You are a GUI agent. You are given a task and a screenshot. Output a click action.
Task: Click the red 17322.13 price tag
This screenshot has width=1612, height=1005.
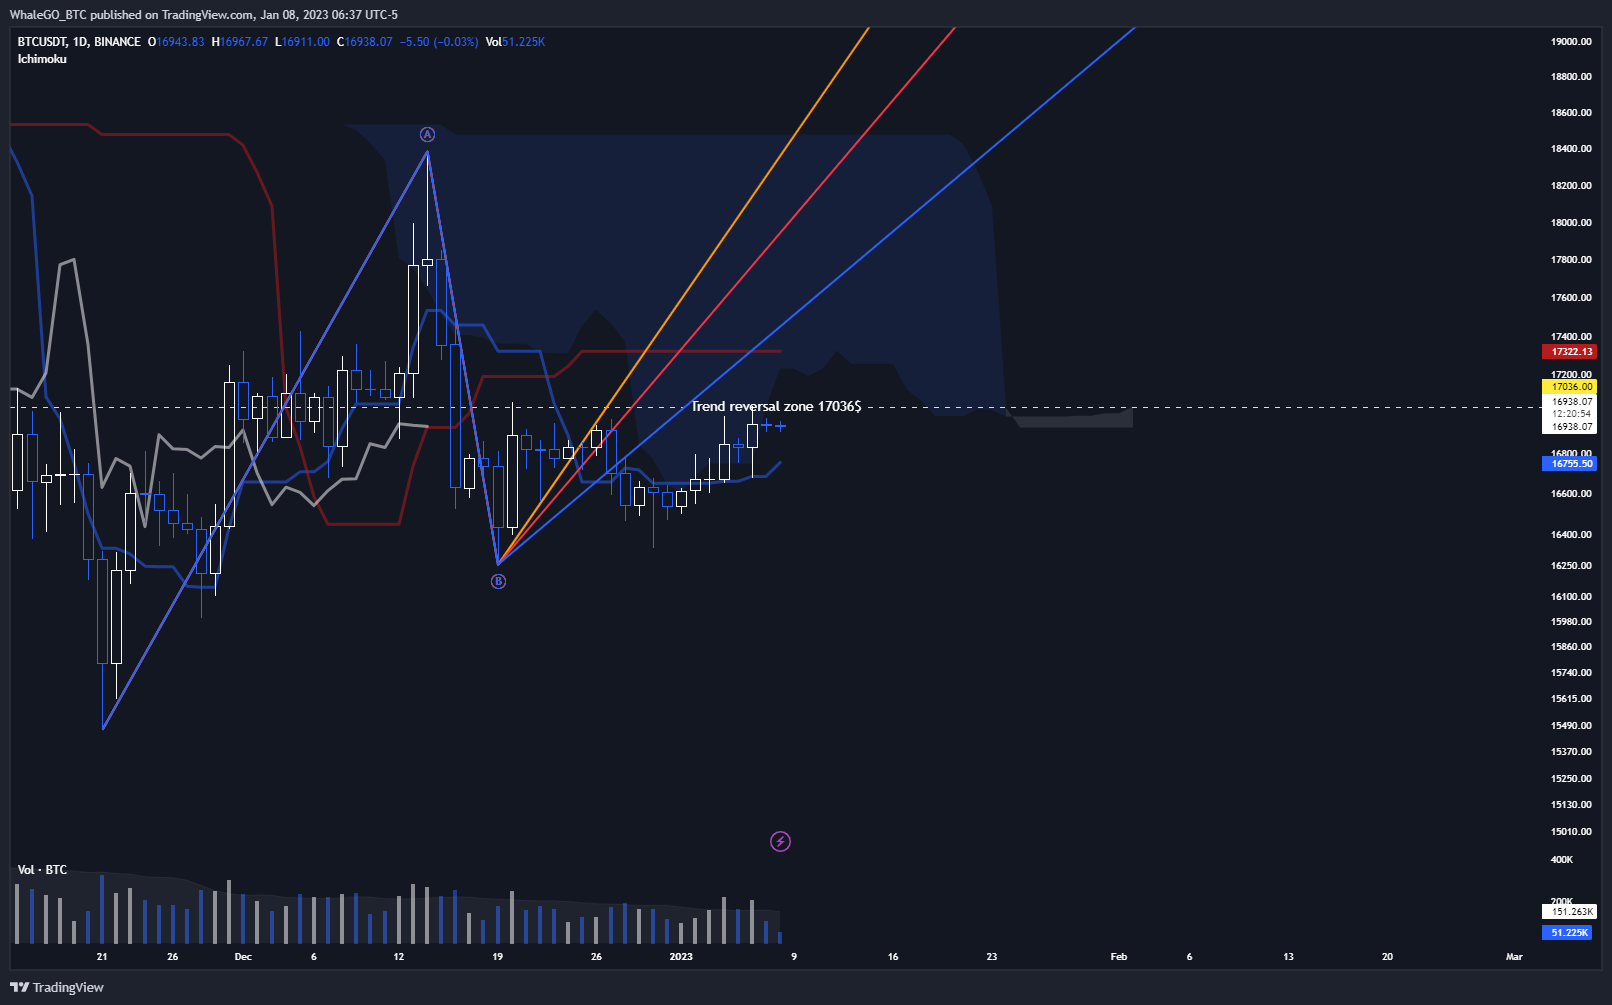tap(1570, 352)
